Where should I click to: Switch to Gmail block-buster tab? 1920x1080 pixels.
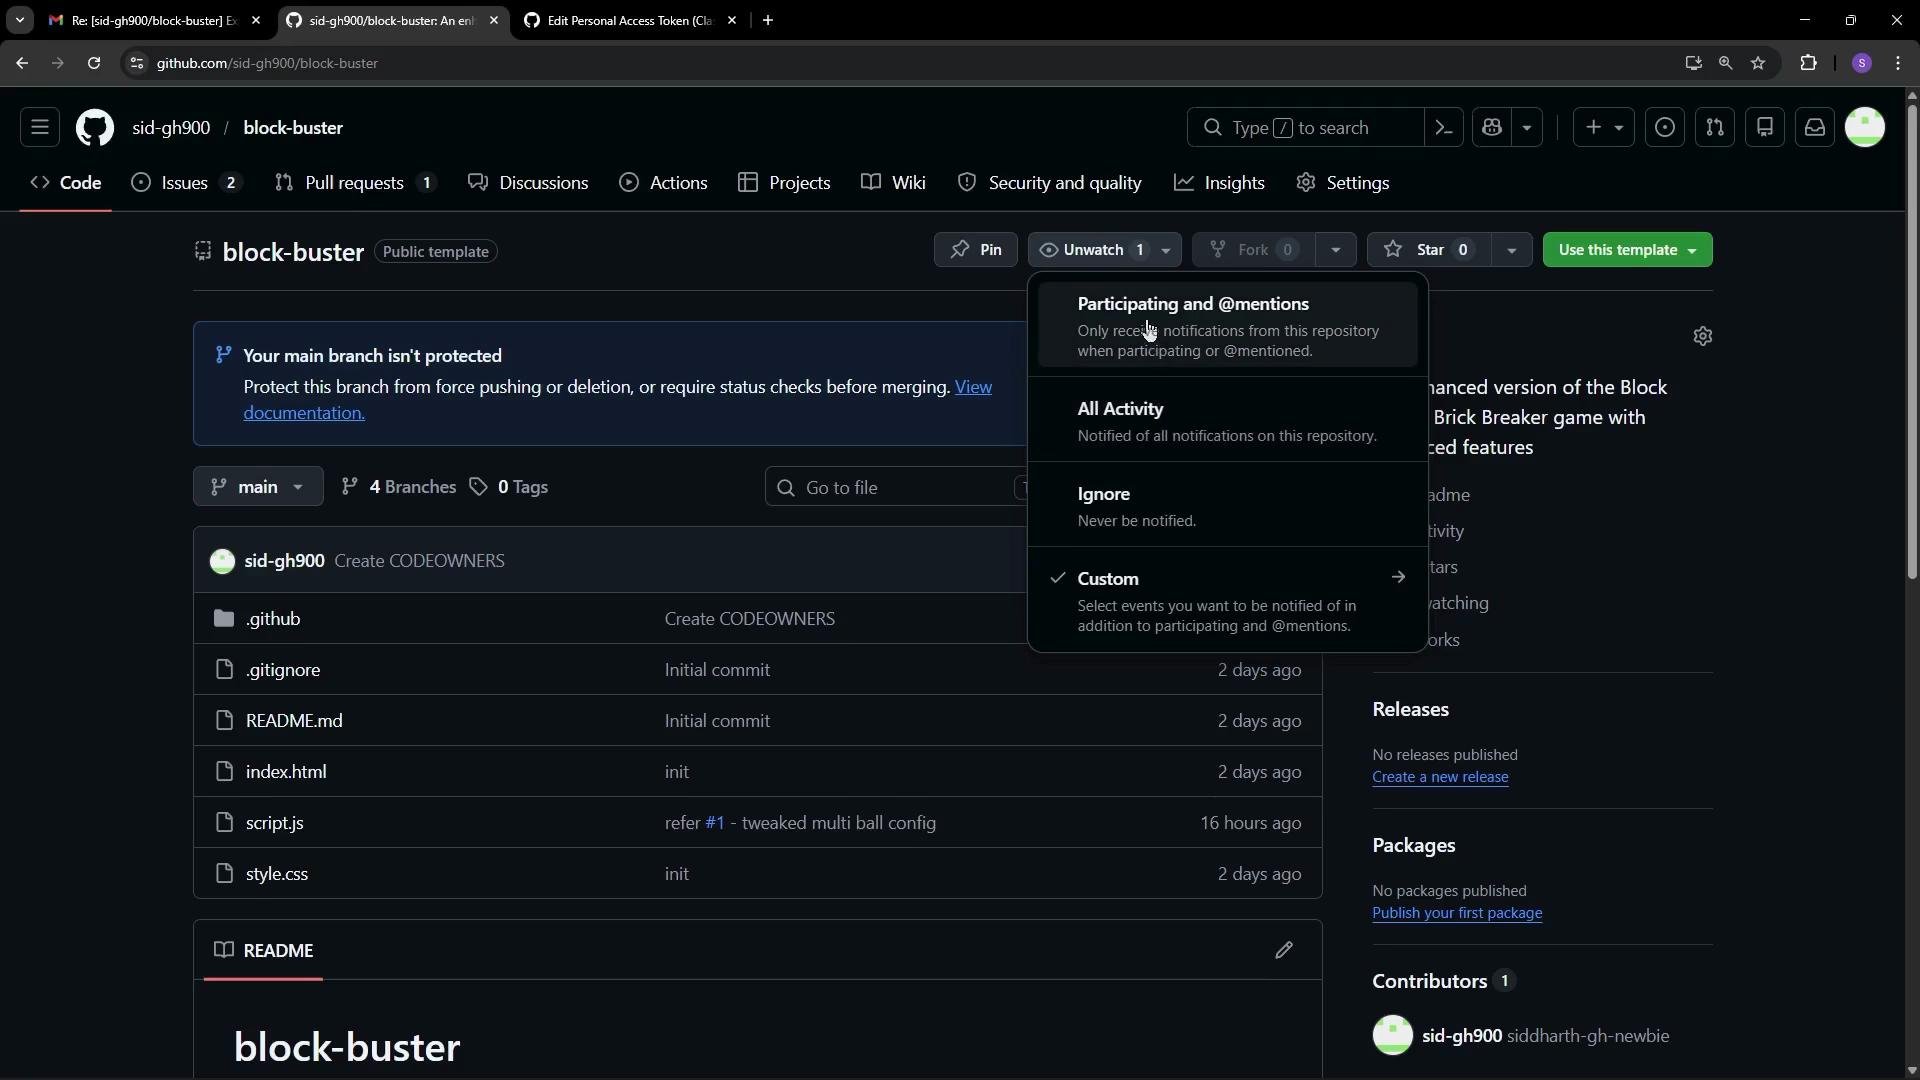[x=154, y=20]
